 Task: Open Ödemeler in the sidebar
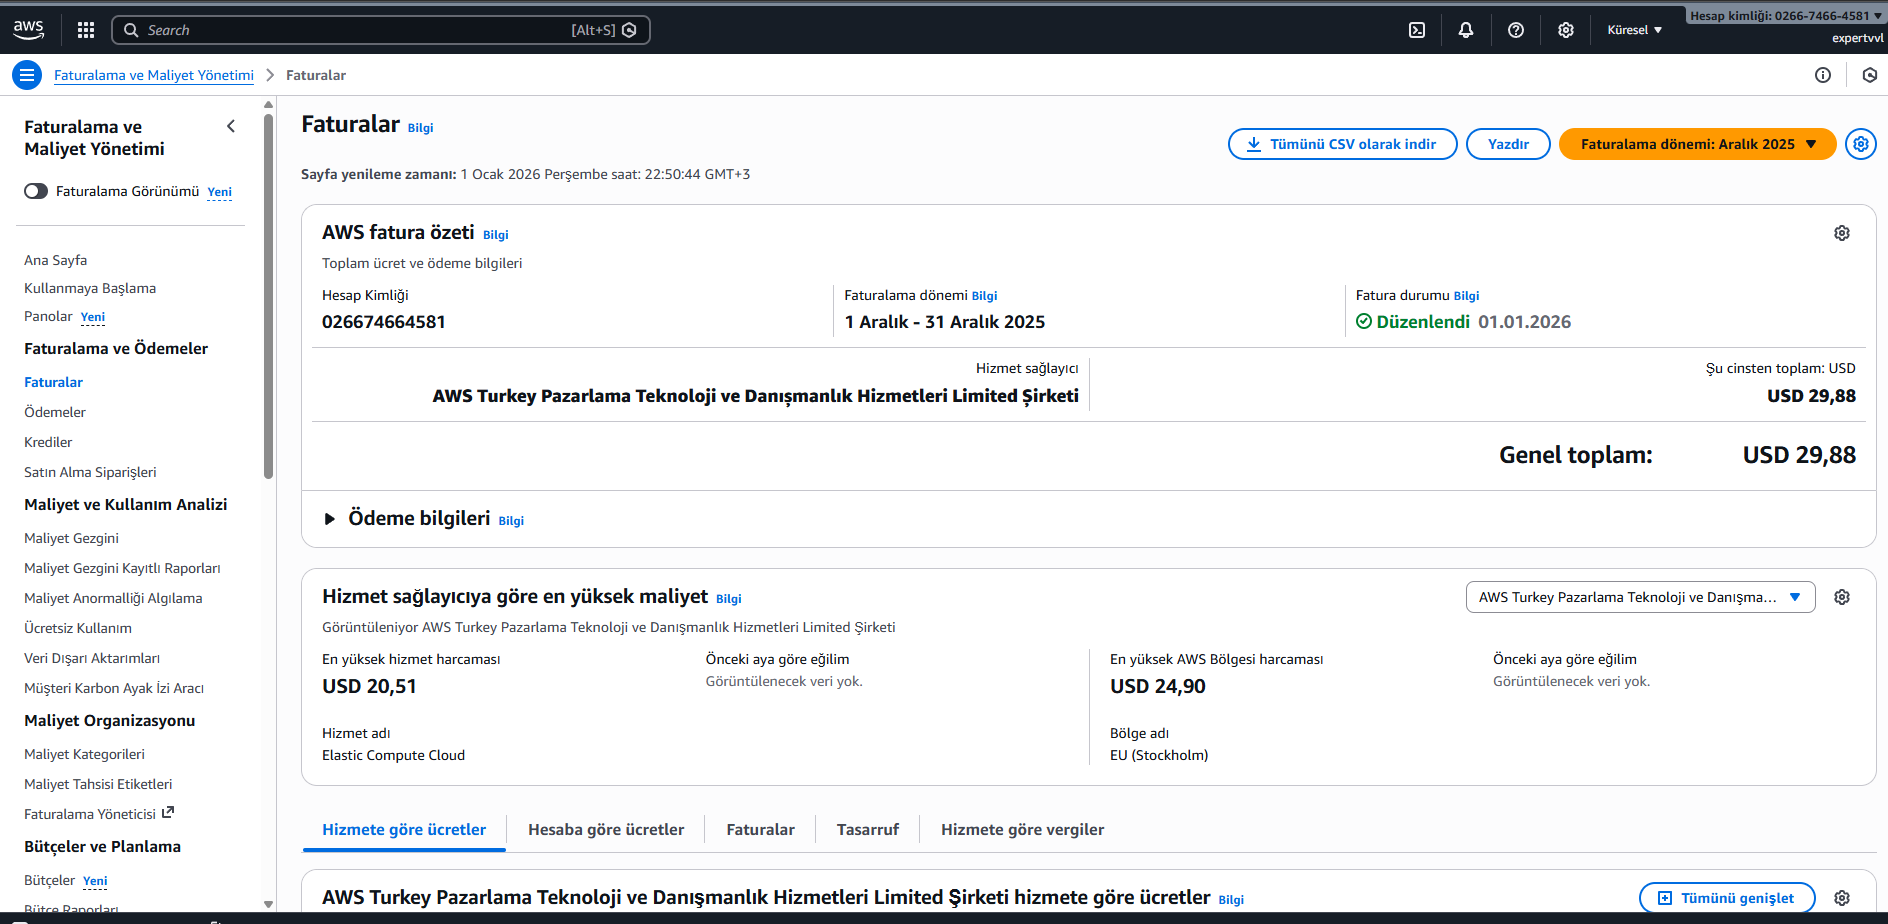point(55,412)
